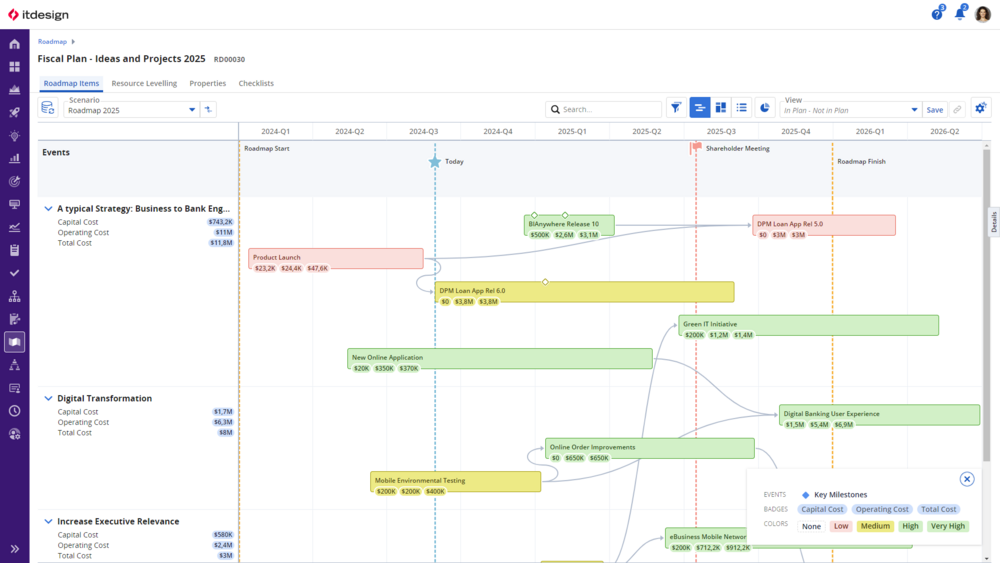Go to Home in the sidebar
Viewport: 1000px width, 563px height.
tap(14, 44)
